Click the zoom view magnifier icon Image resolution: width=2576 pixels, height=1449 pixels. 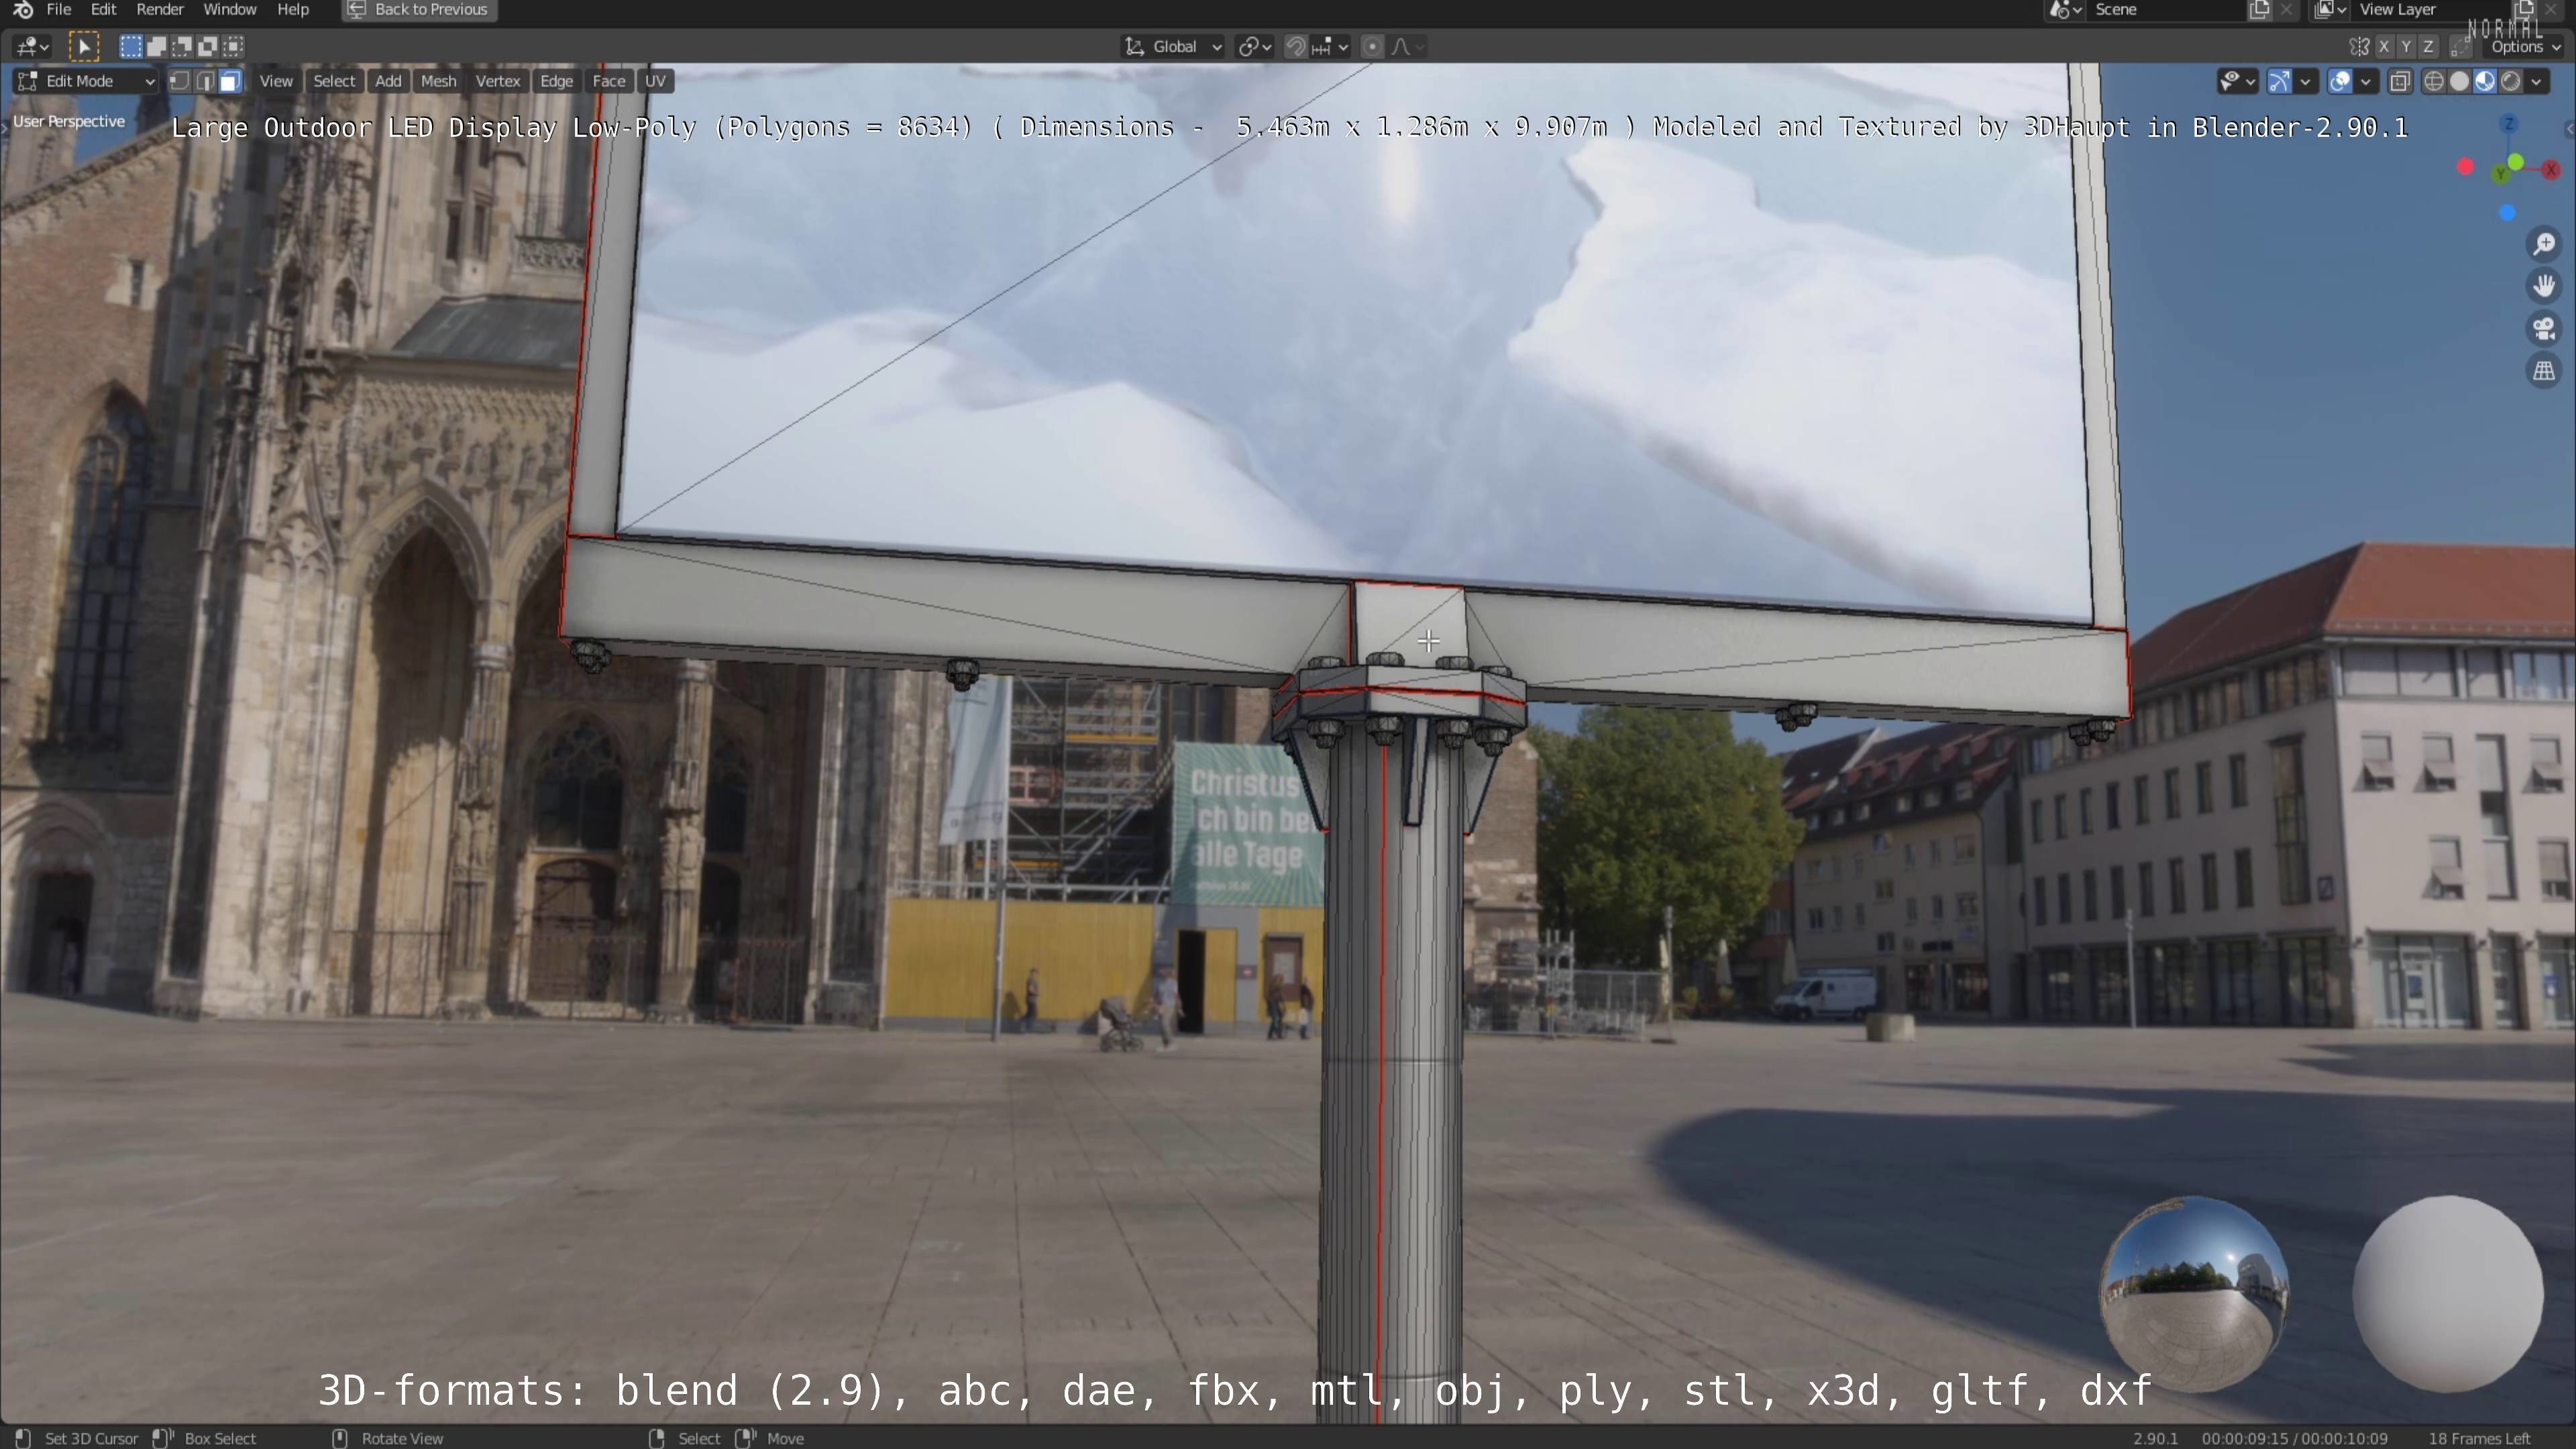tap(2544, 244)
